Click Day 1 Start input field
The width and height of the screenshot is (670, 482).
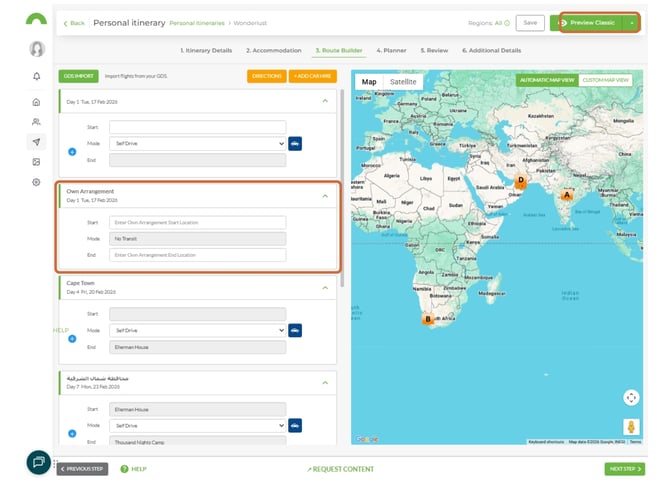pyautogui.click(x=197, y=127)
